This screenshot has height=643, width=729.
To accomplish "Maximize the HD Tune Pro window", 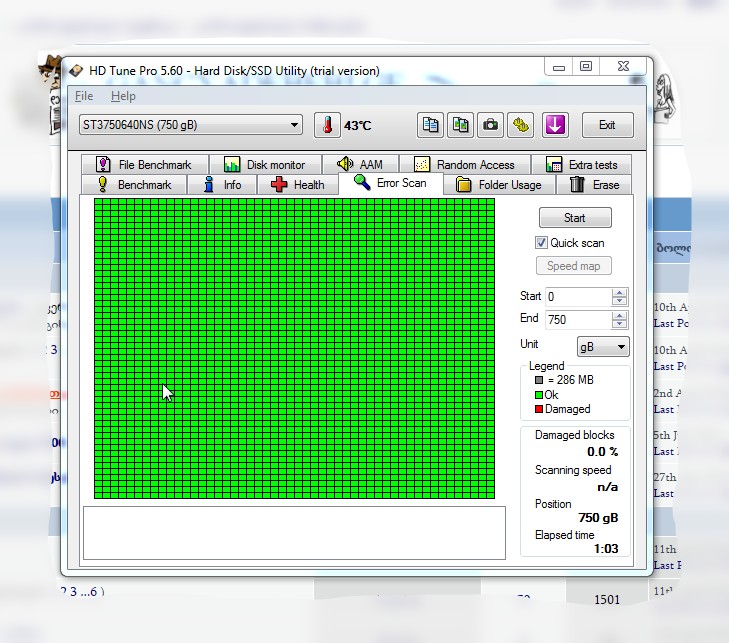I will click(586, 66).
